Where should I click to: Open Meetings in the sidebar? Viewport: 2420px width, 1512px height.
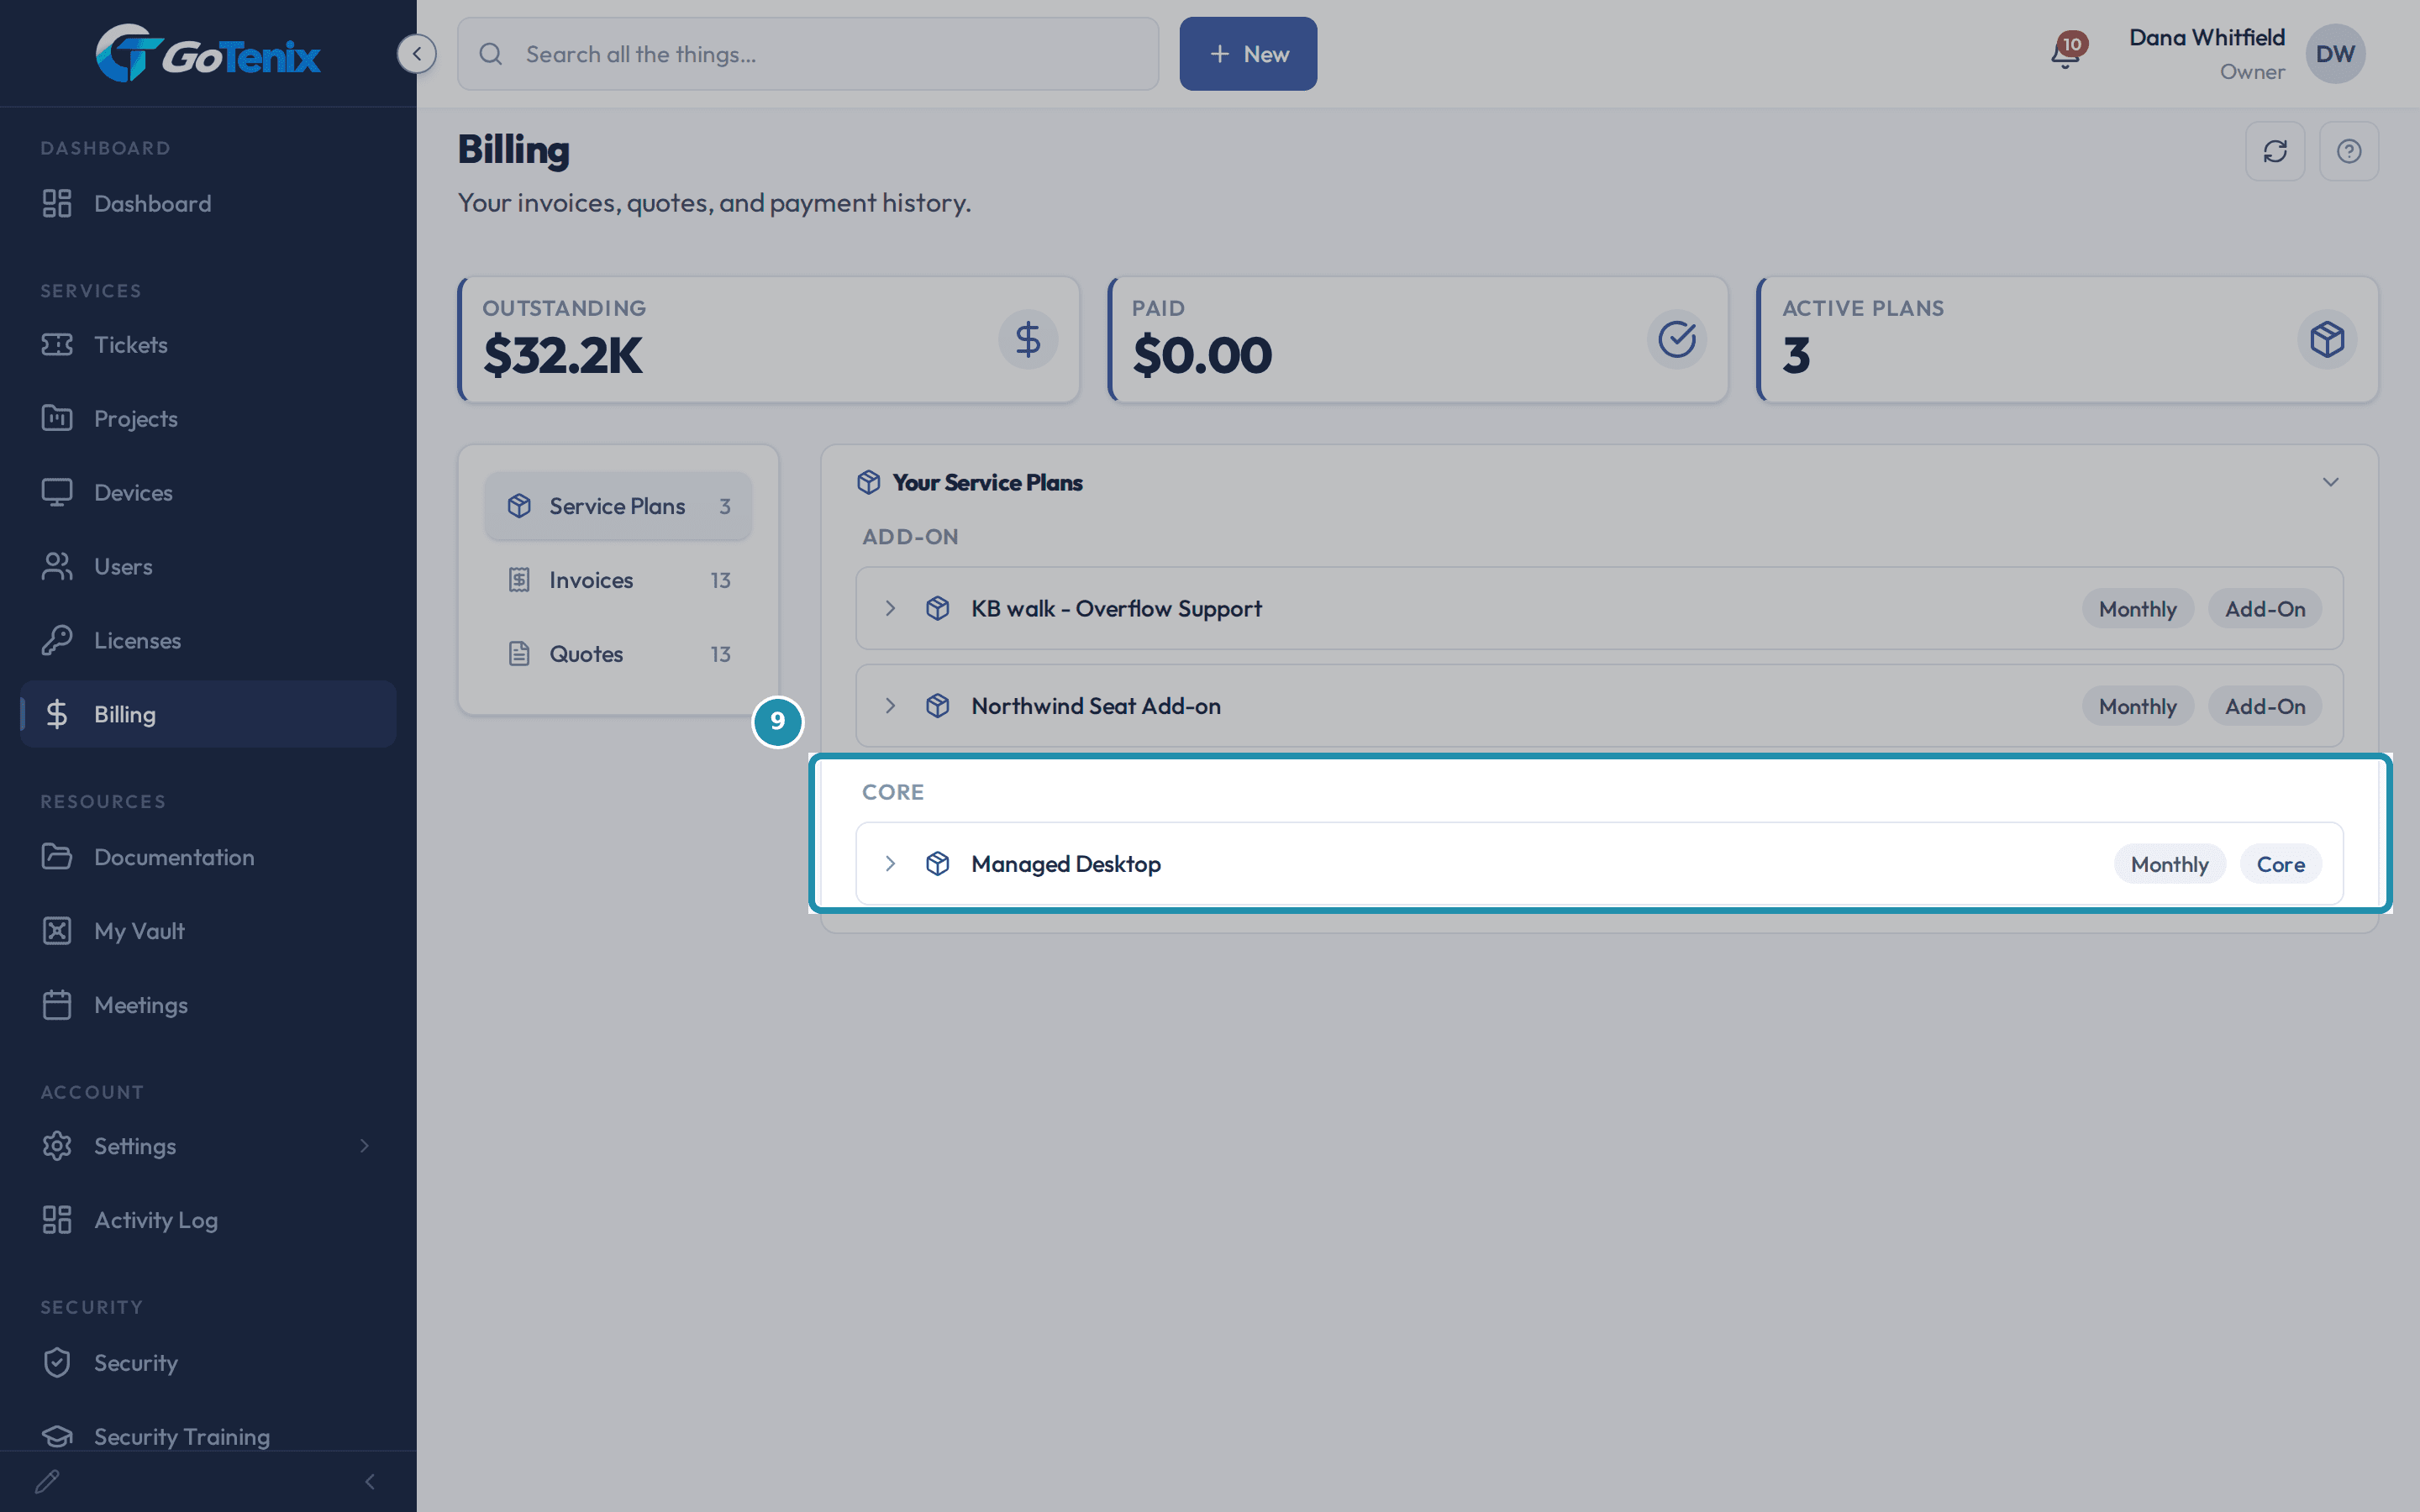(208, 1006)
